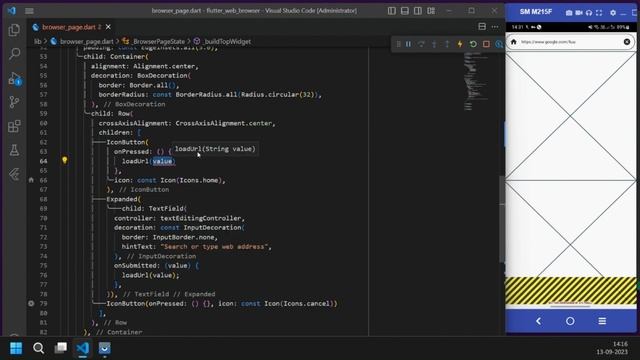Trigger Hot Reload lightning icon
The height and width of the screenshot is (360, 640).
click(x=460, y=44)
